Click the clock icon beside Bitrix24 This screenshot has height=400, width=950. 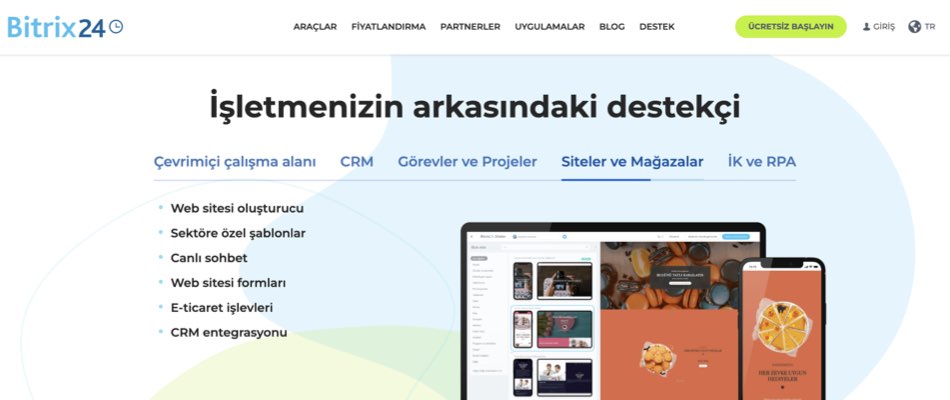pos(116,27)
